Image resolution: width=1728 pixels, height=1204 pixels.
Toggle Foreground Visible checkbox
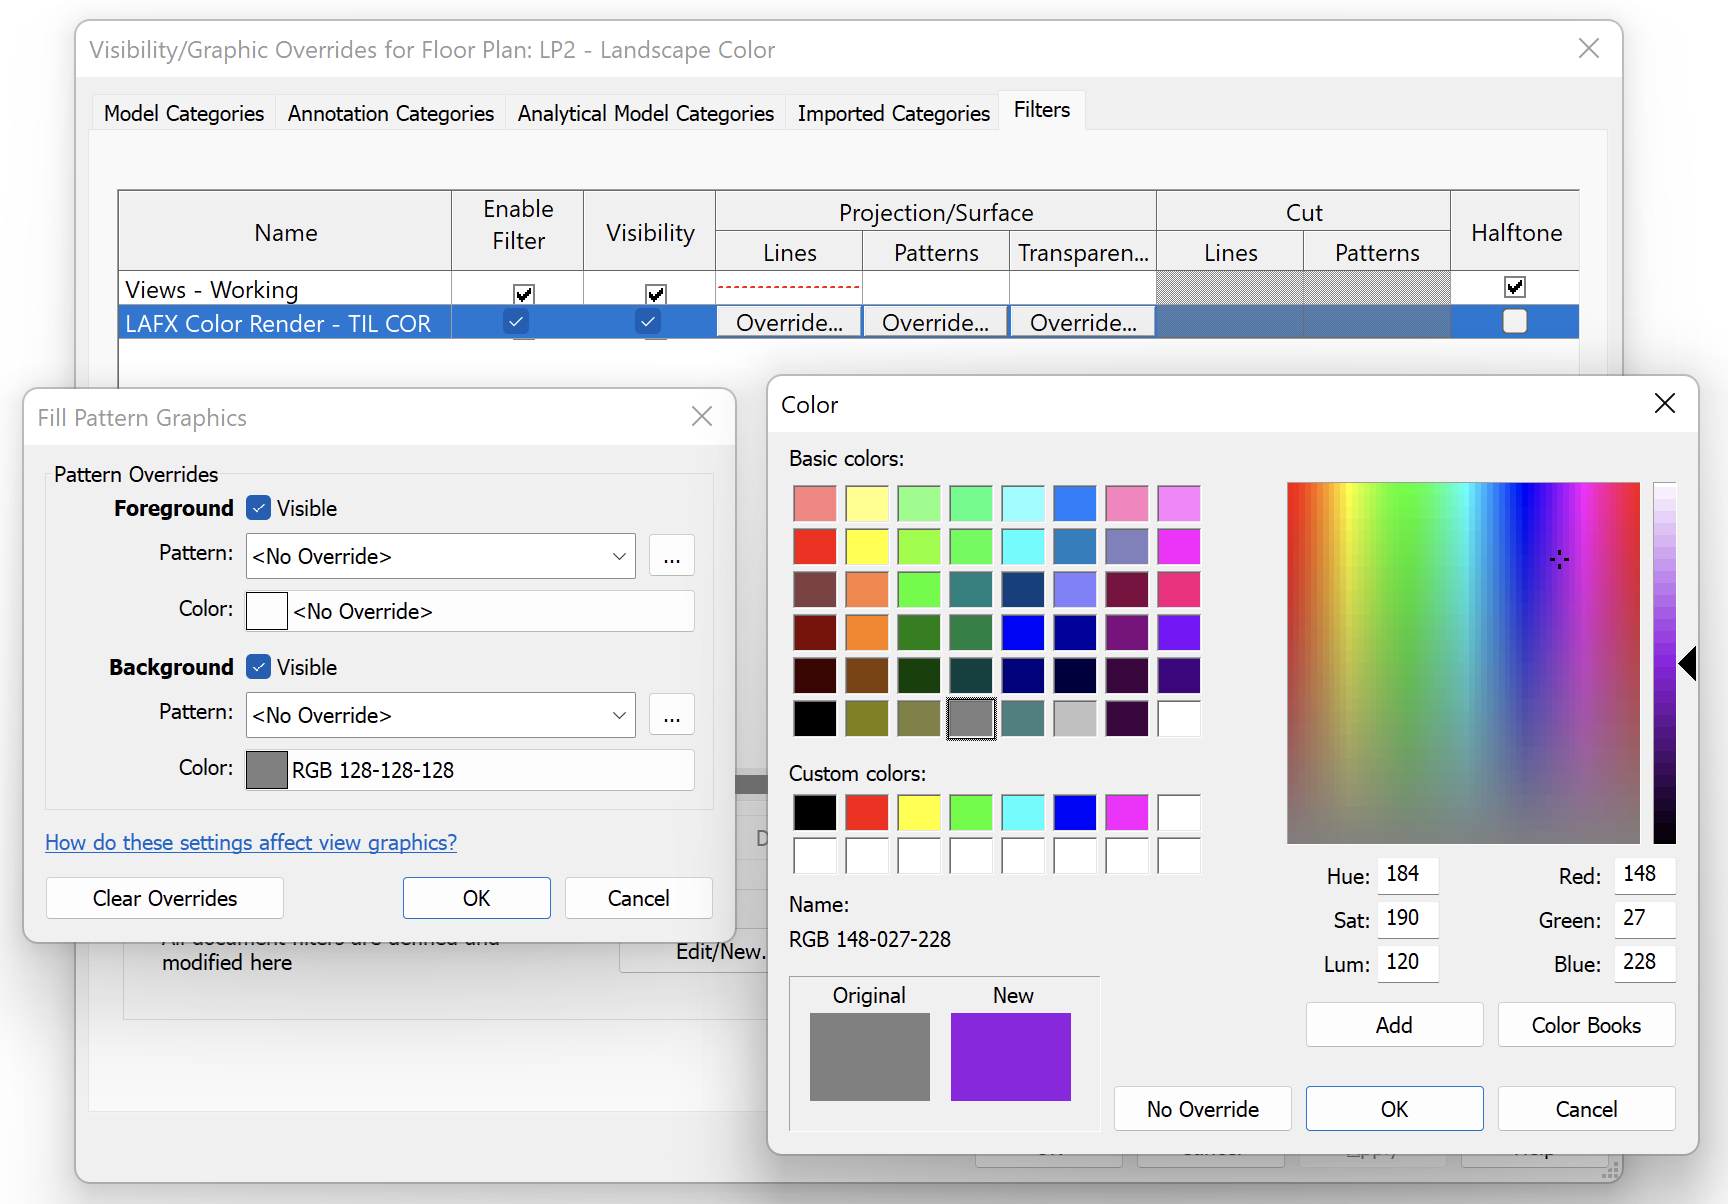coord(259,508)
